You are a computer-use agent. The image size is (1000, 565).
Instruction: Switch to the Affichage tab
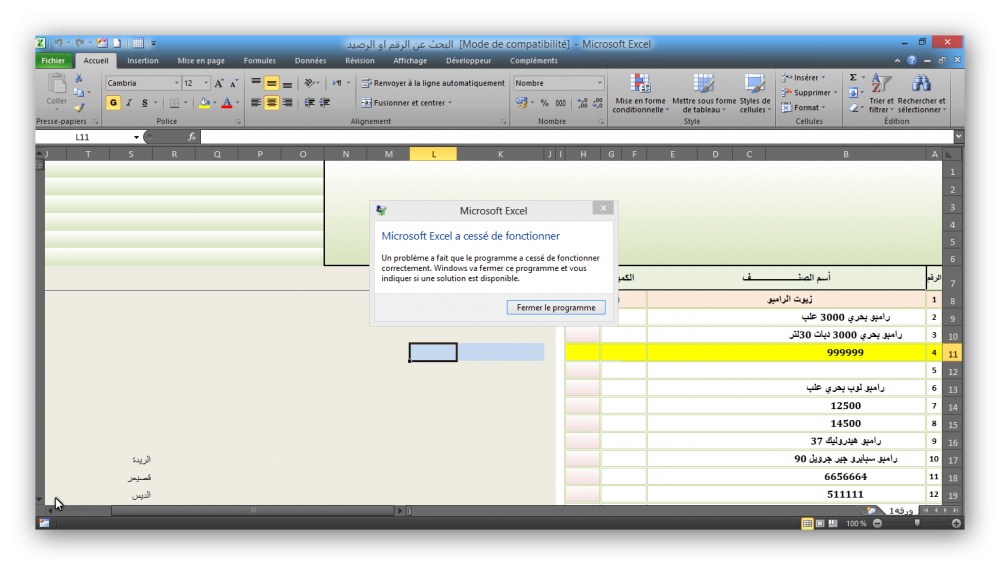coord(410,61)
